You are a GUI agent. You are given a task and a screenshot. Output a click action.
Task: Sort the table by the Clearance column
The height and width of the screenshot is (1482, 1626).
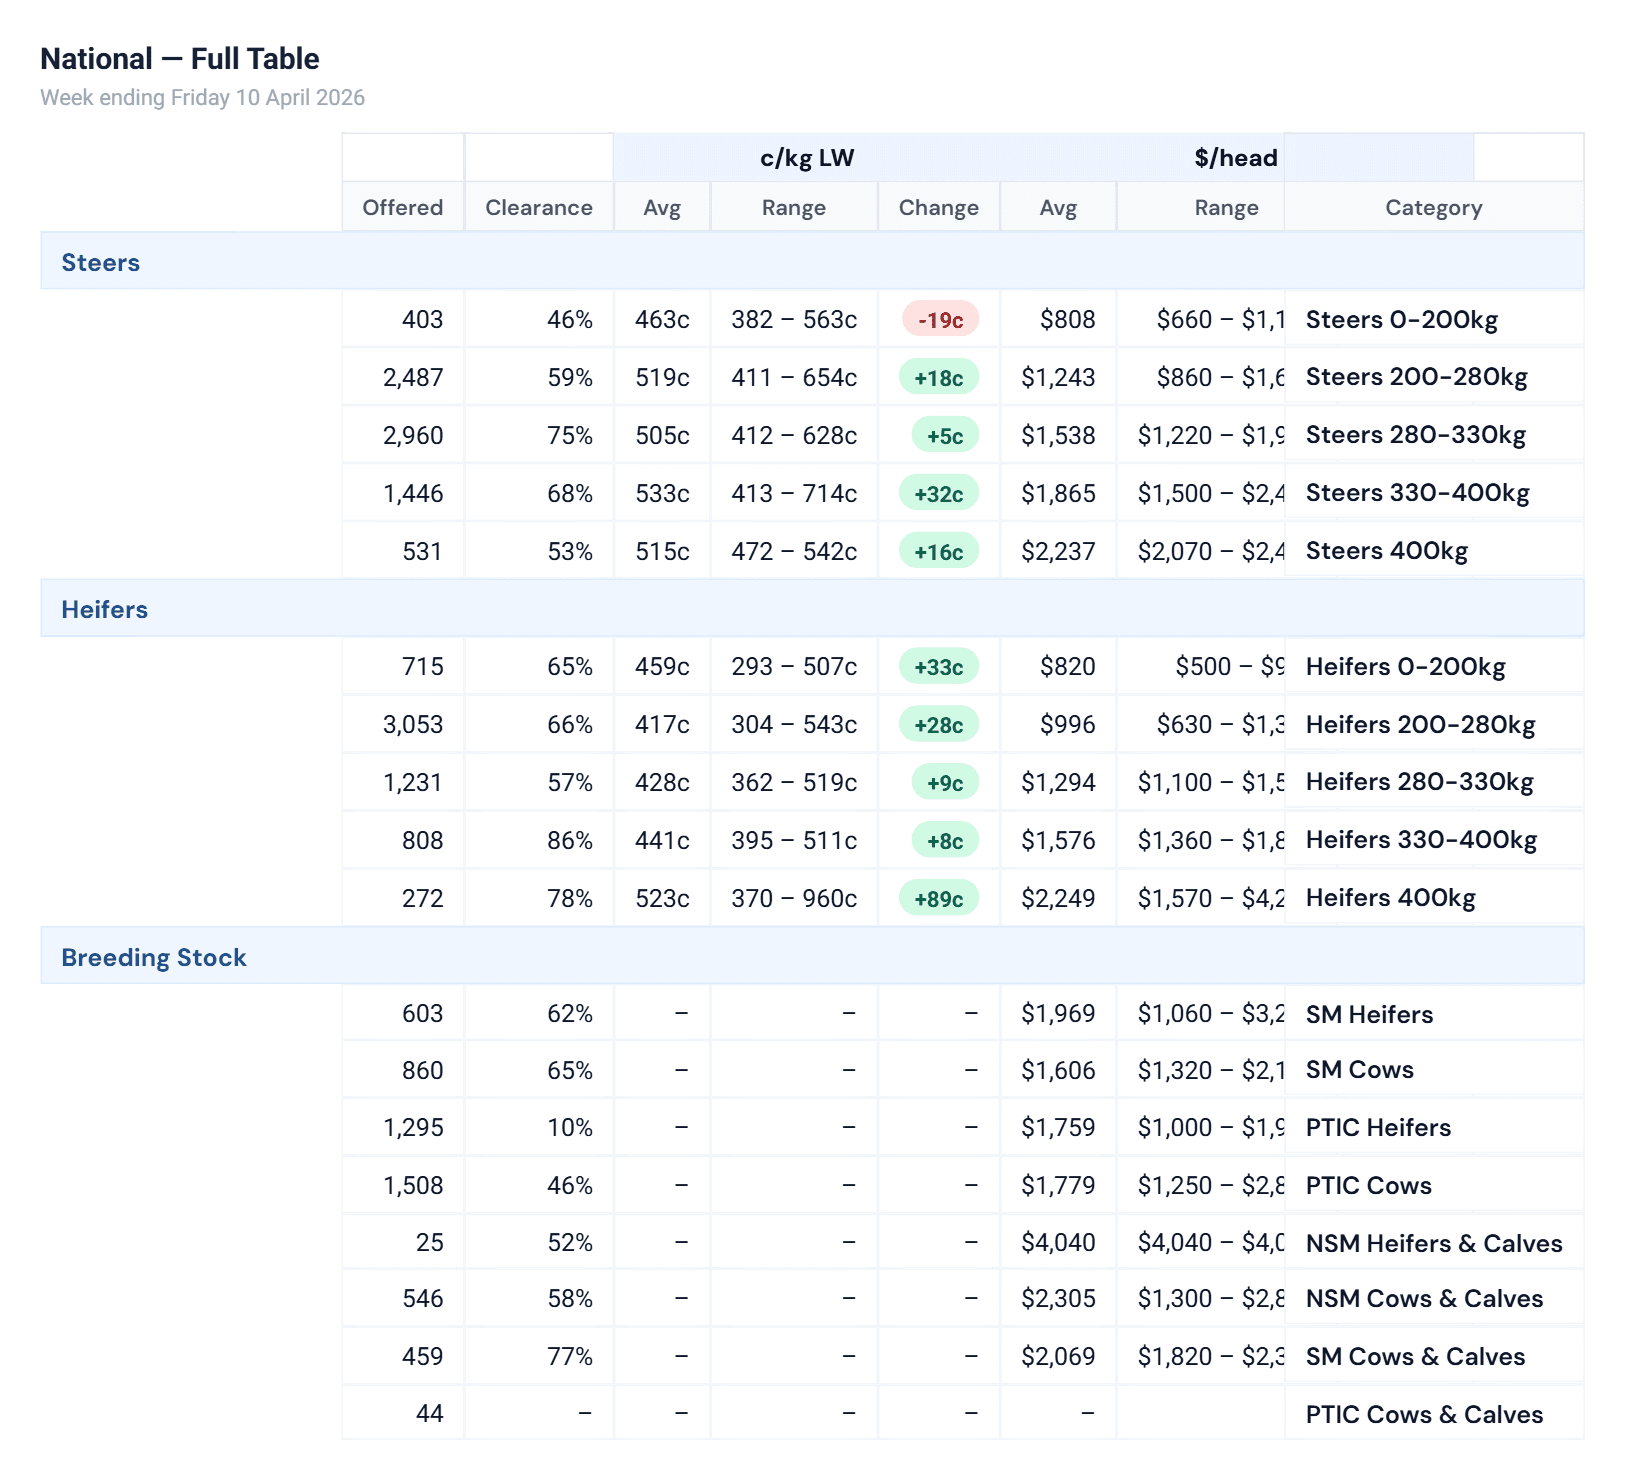pos(538,207)
